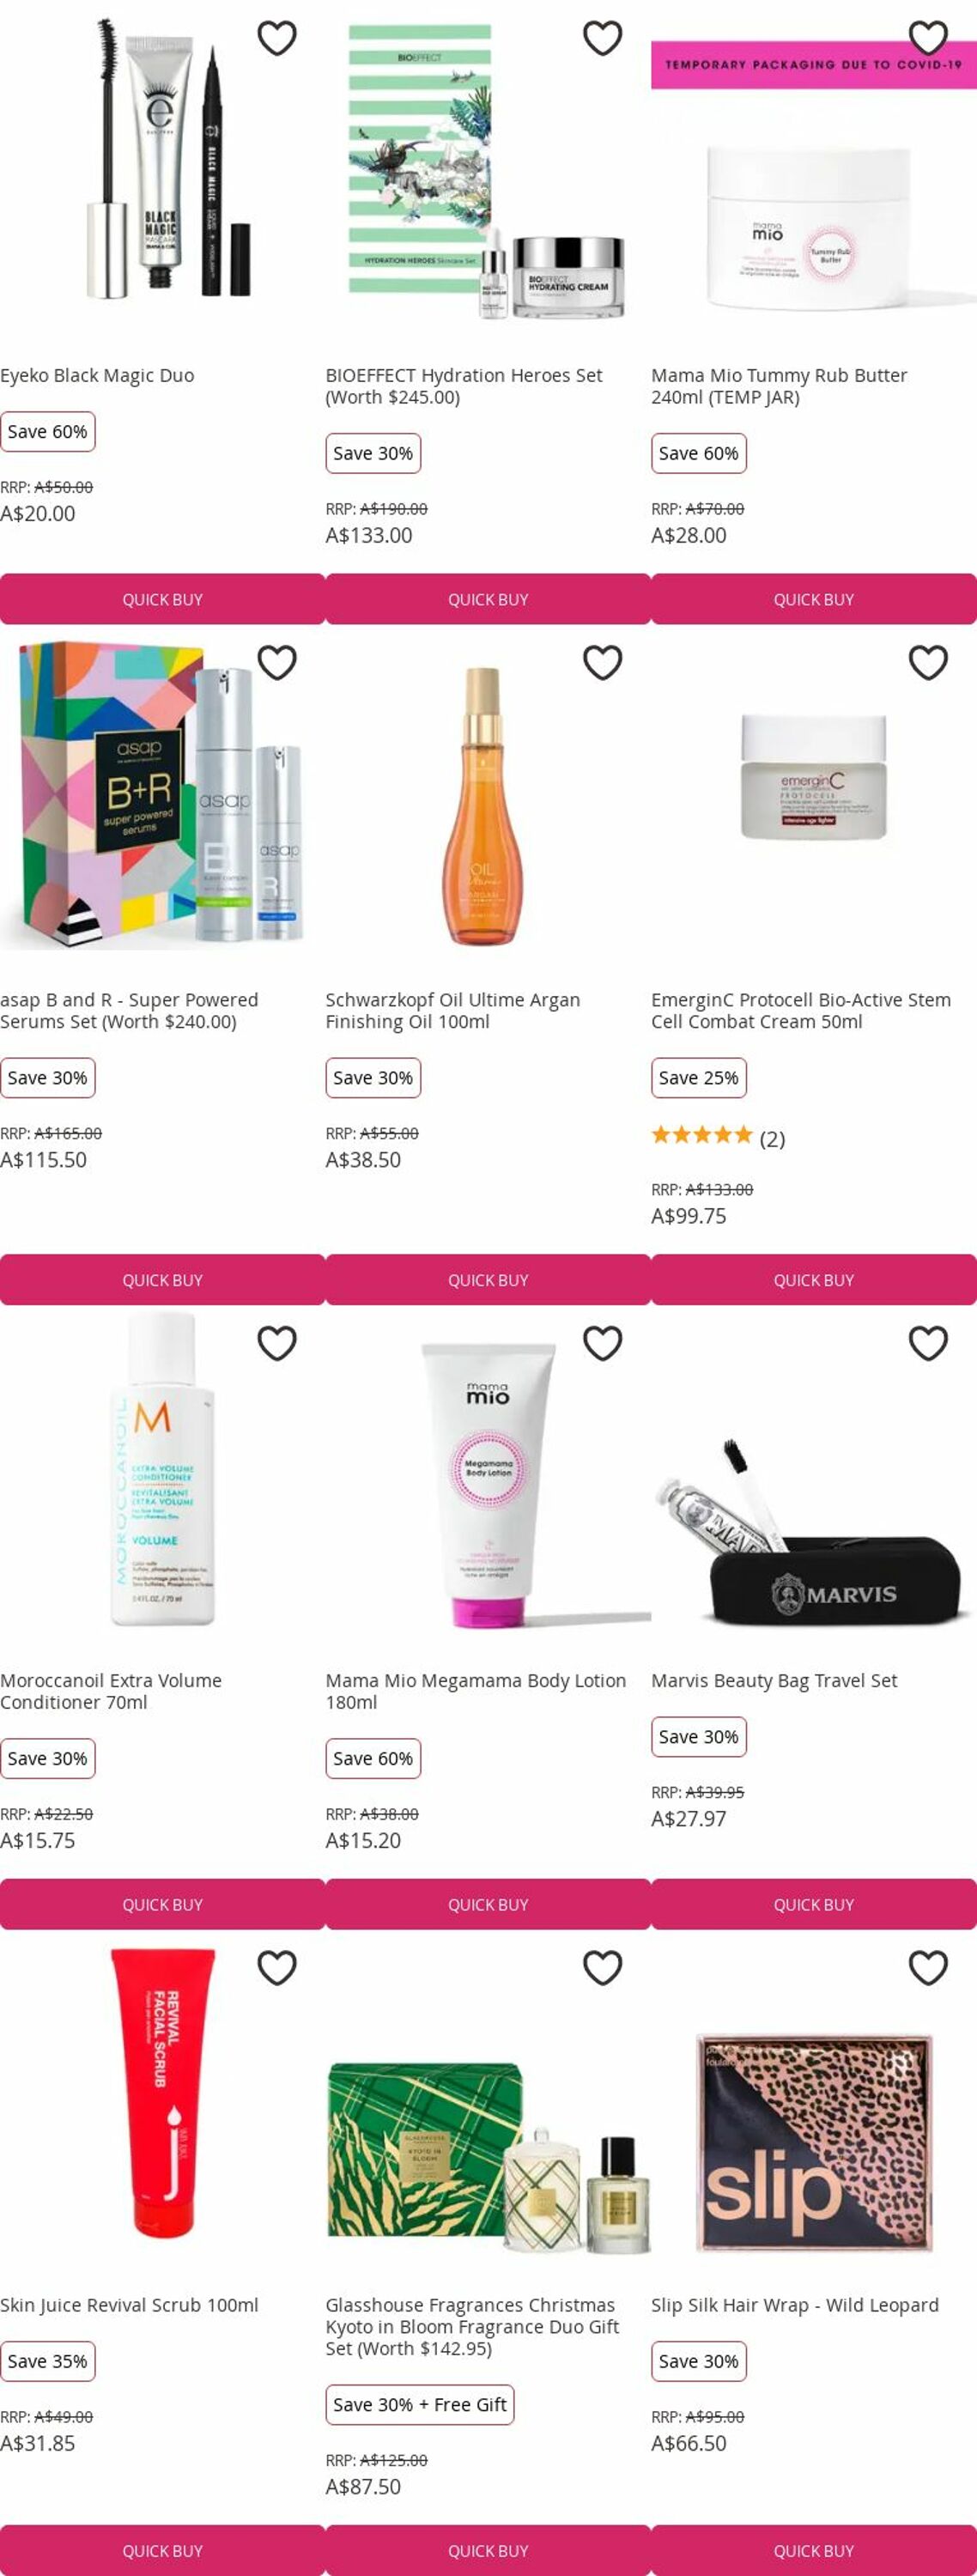Screen dimensions: 977x2576
Task: Add Moroccanoil Extra Volume Conditioner to wishlist
Action: [277, 1343]
